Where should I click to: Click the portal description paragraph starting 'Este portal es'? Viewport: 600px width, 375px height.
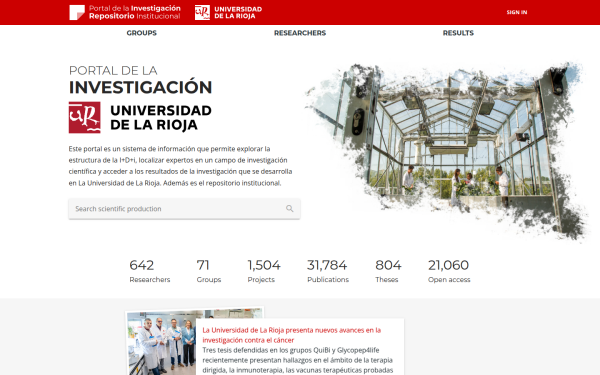[181, 166]
